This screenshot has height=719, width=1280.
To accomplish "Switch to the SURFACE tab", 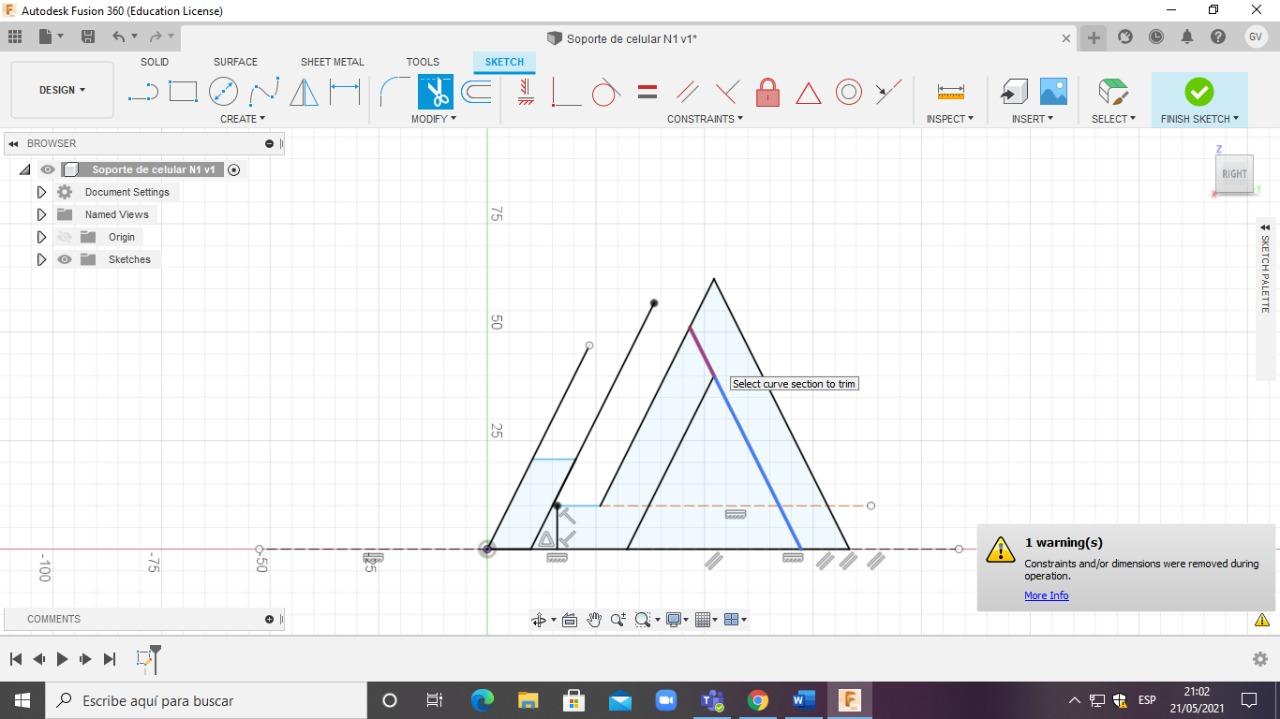I will coord(235,62).
